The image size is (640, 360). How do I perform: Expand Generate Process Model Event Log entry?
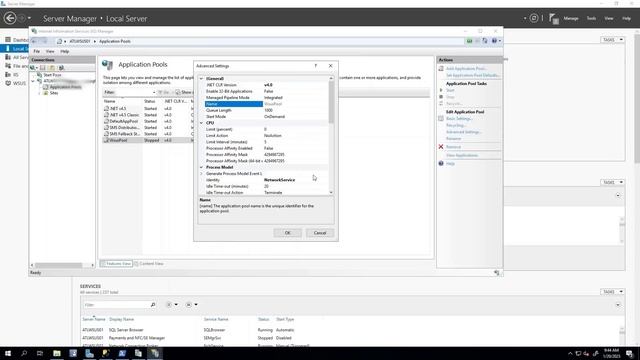(201, 173)
